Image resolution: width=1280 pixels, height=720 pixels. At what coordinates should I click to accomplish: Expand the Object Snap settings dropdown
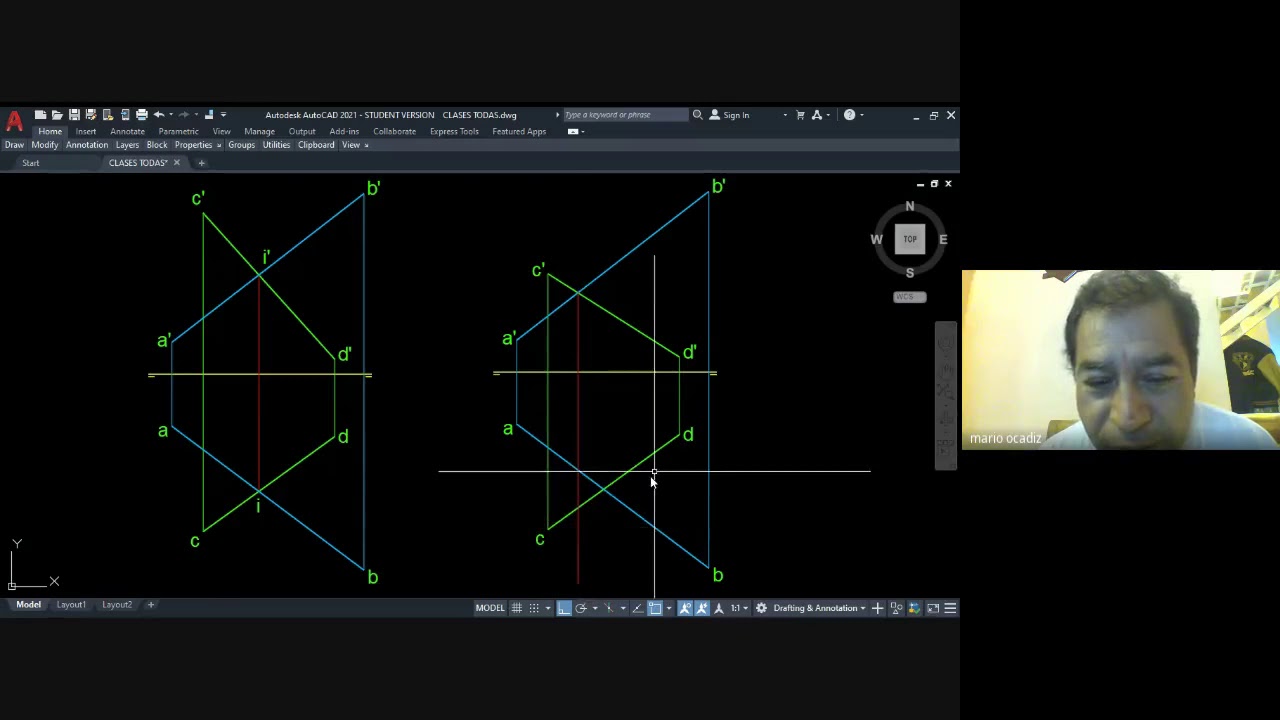pos(669,608)
